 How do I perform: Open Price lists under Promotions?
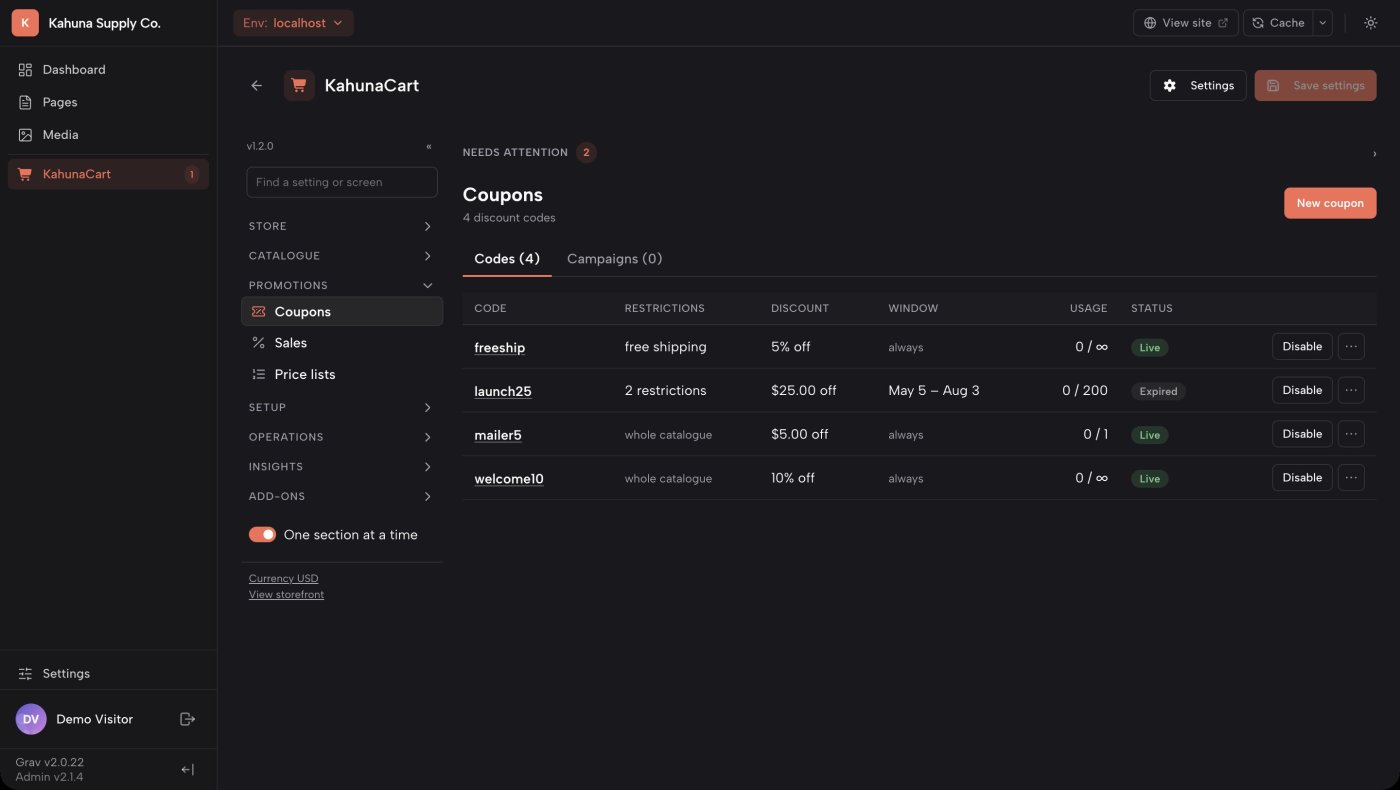point(342,374)
